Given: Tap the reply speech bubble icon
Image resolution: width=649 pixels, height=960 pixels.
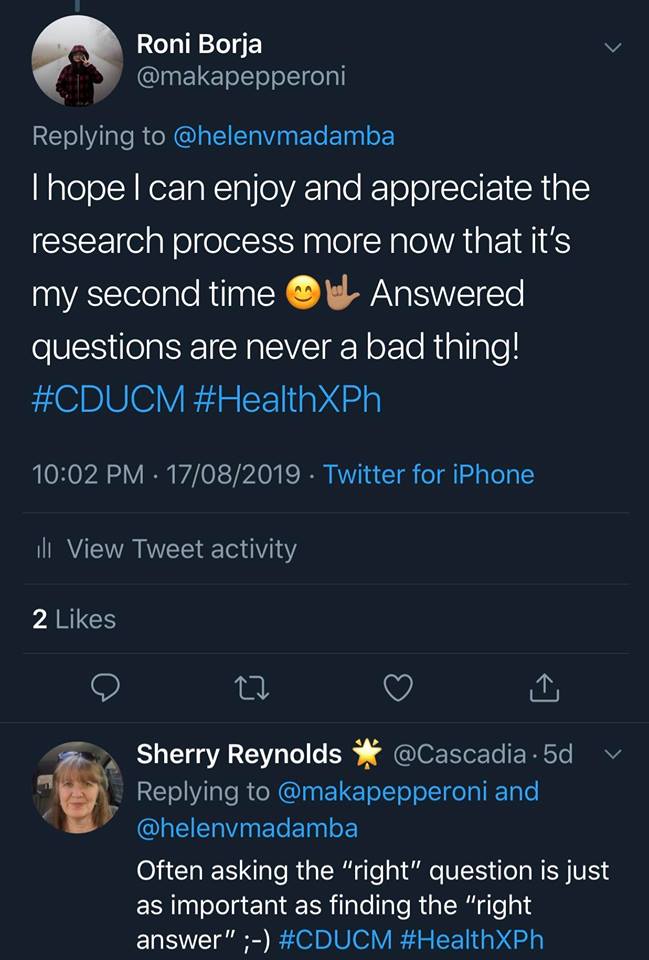Looking at the screenshot, I should coord(106,687).
